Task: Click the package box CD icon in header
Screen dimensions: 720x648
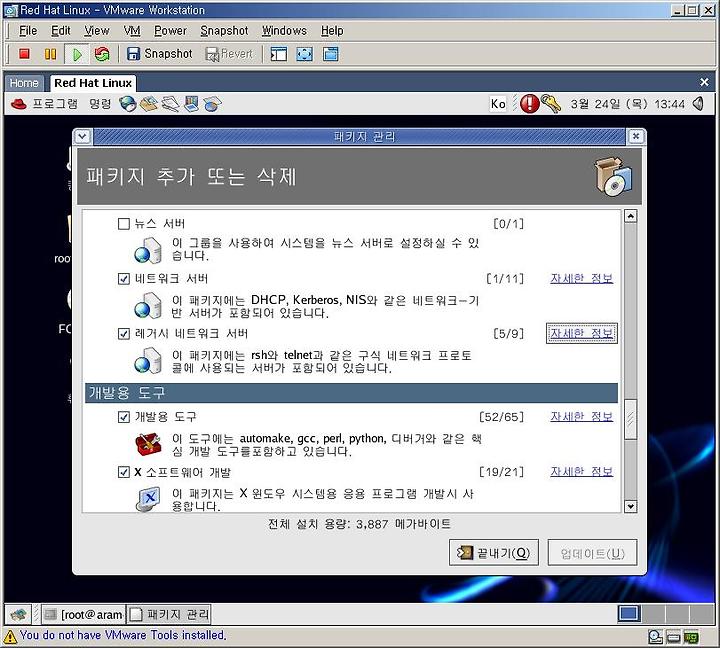Action: coord(614,176)
